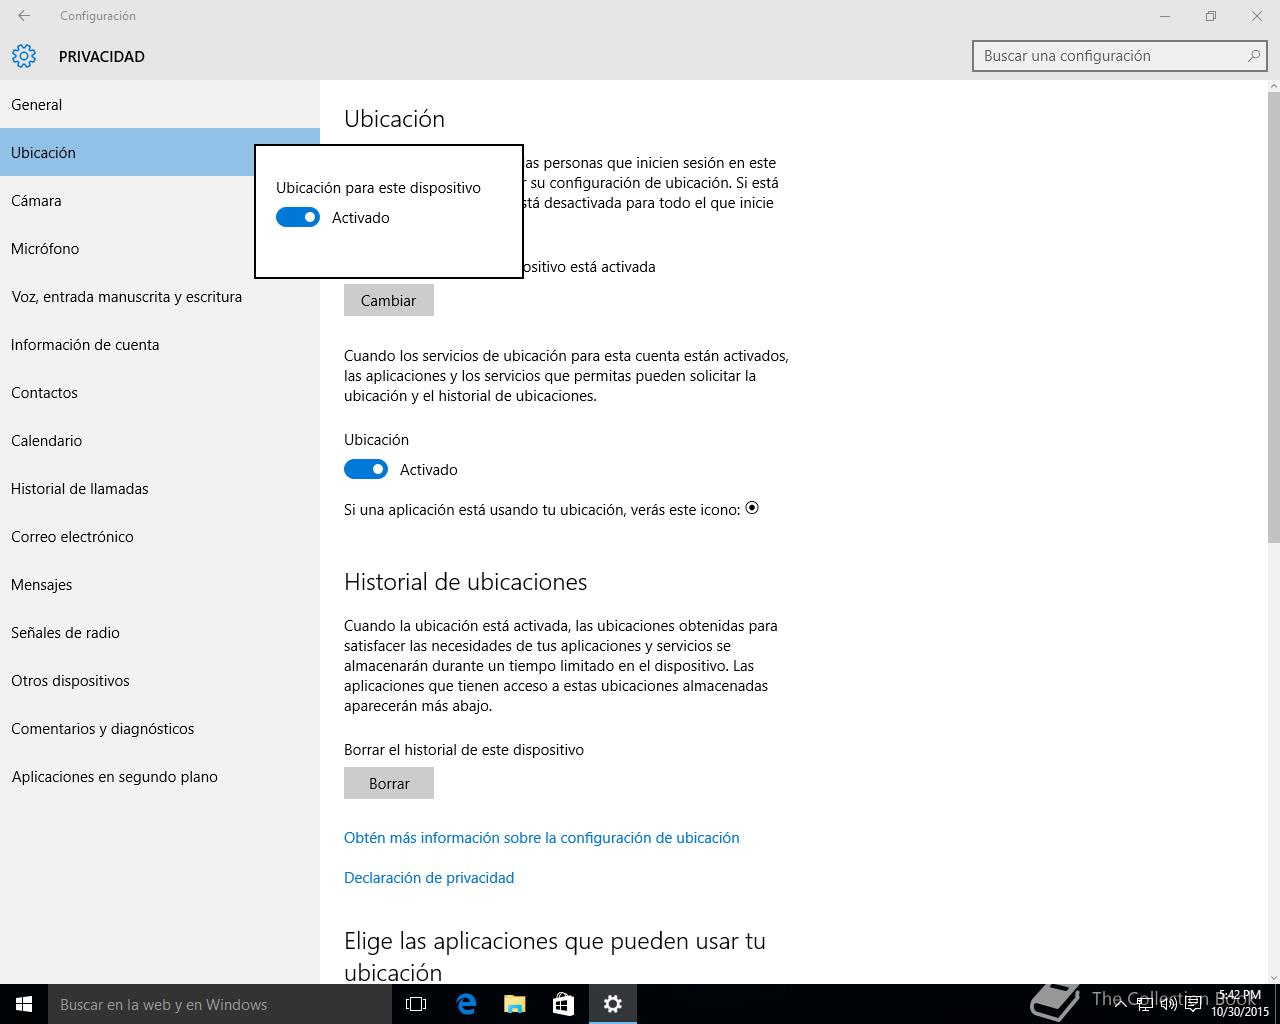Open Declaración de privacidad link
Image resolution: width=1280 pixels, height=1024 pixels.
pyautogui.click(x=429, y=877)
